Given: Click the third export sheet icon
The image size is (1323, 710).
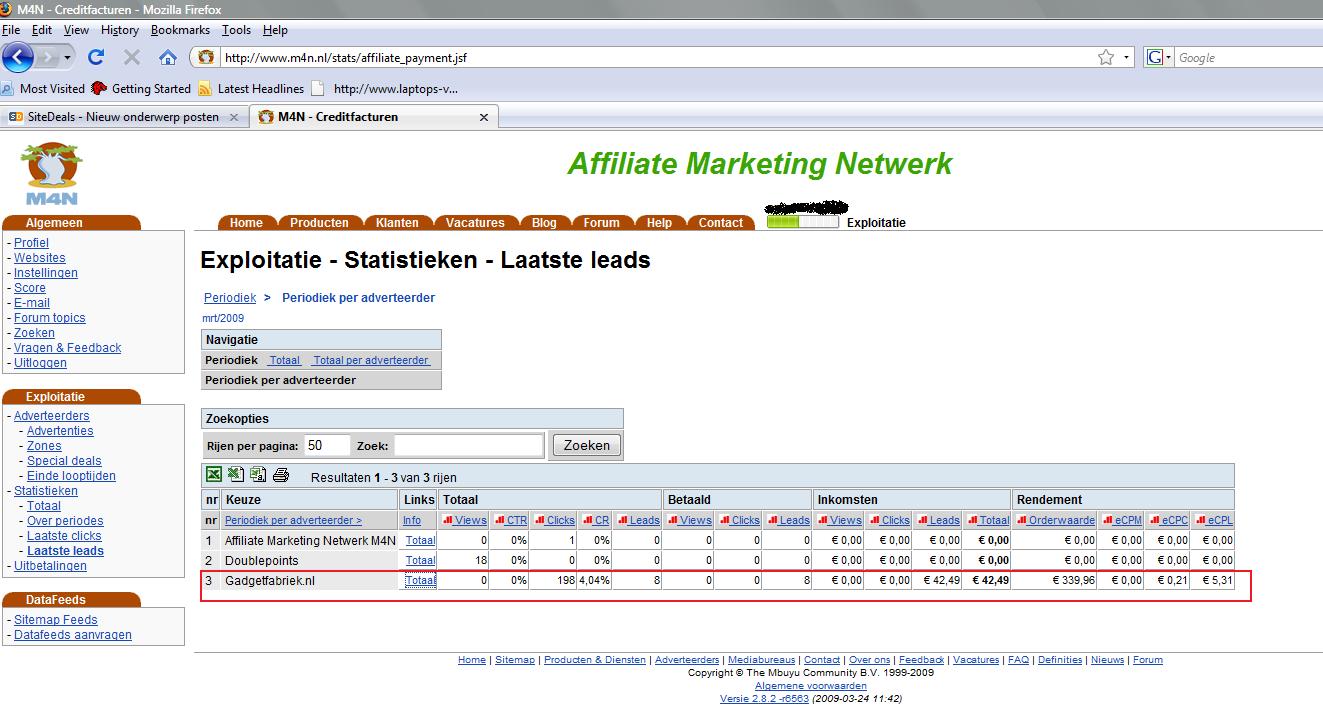Looking at the screenshot, I should 258,475.
